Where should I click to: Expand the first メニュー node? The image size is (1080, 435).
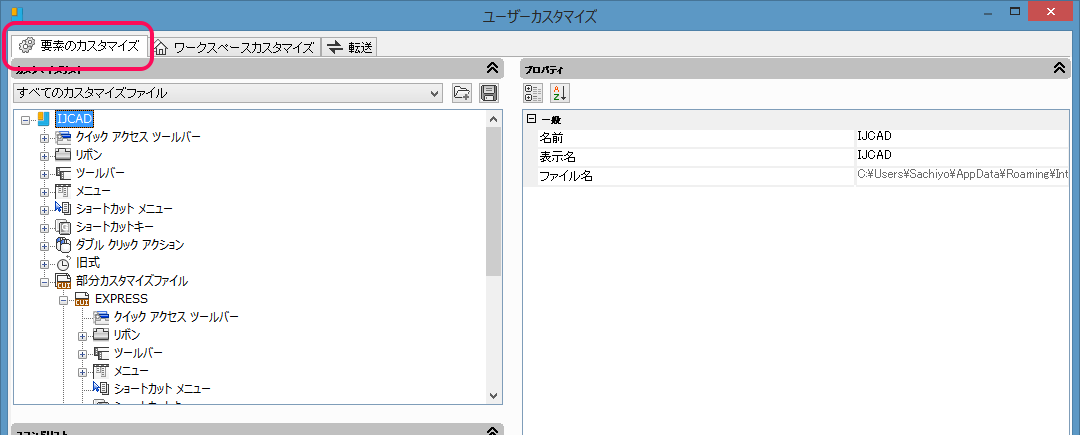[x=44, y=191]
